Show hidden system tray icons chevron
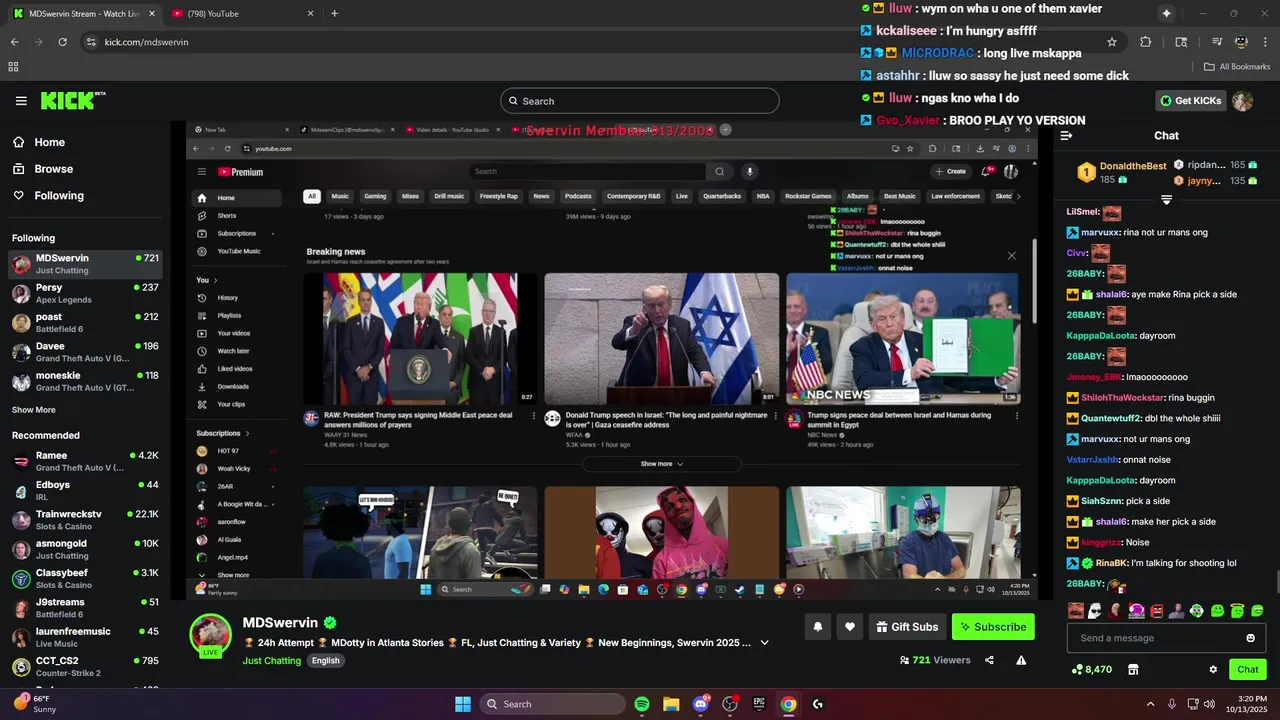This screenshot has width=1280, height=720. pos(1150,704)
